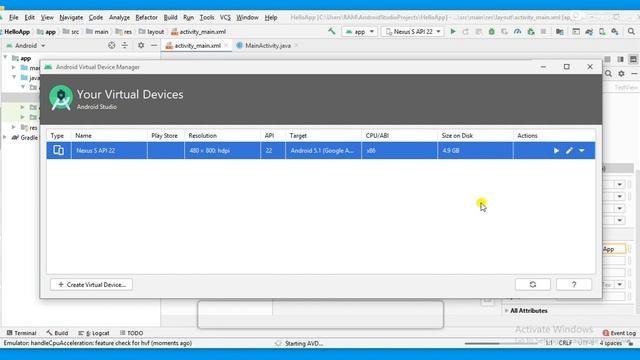Open the Terminal tool window
Image resolution: width=640 pixels, height=360 pixels.
(22, 333)
